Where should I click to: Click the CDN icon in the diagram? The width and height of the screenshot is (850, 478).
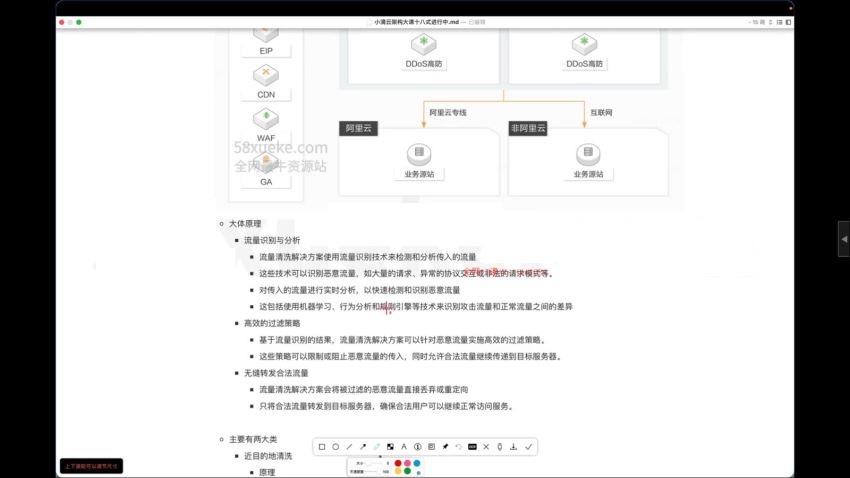click(x=266, y=75)
